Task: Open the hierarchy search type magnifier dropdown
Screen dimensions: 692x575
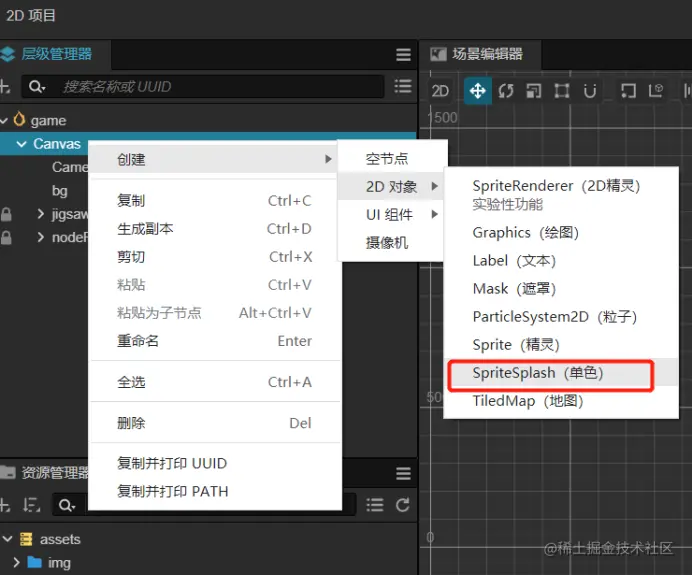Action: 37,86
